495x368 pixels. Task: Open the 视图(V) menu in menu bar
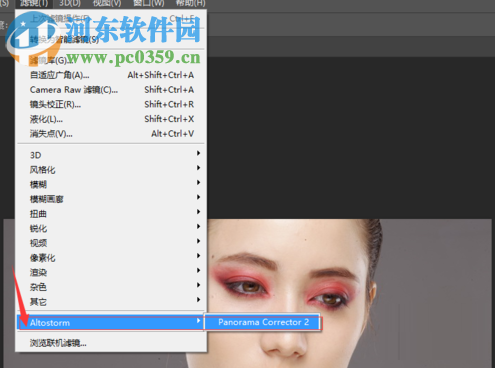click(107, 3)
